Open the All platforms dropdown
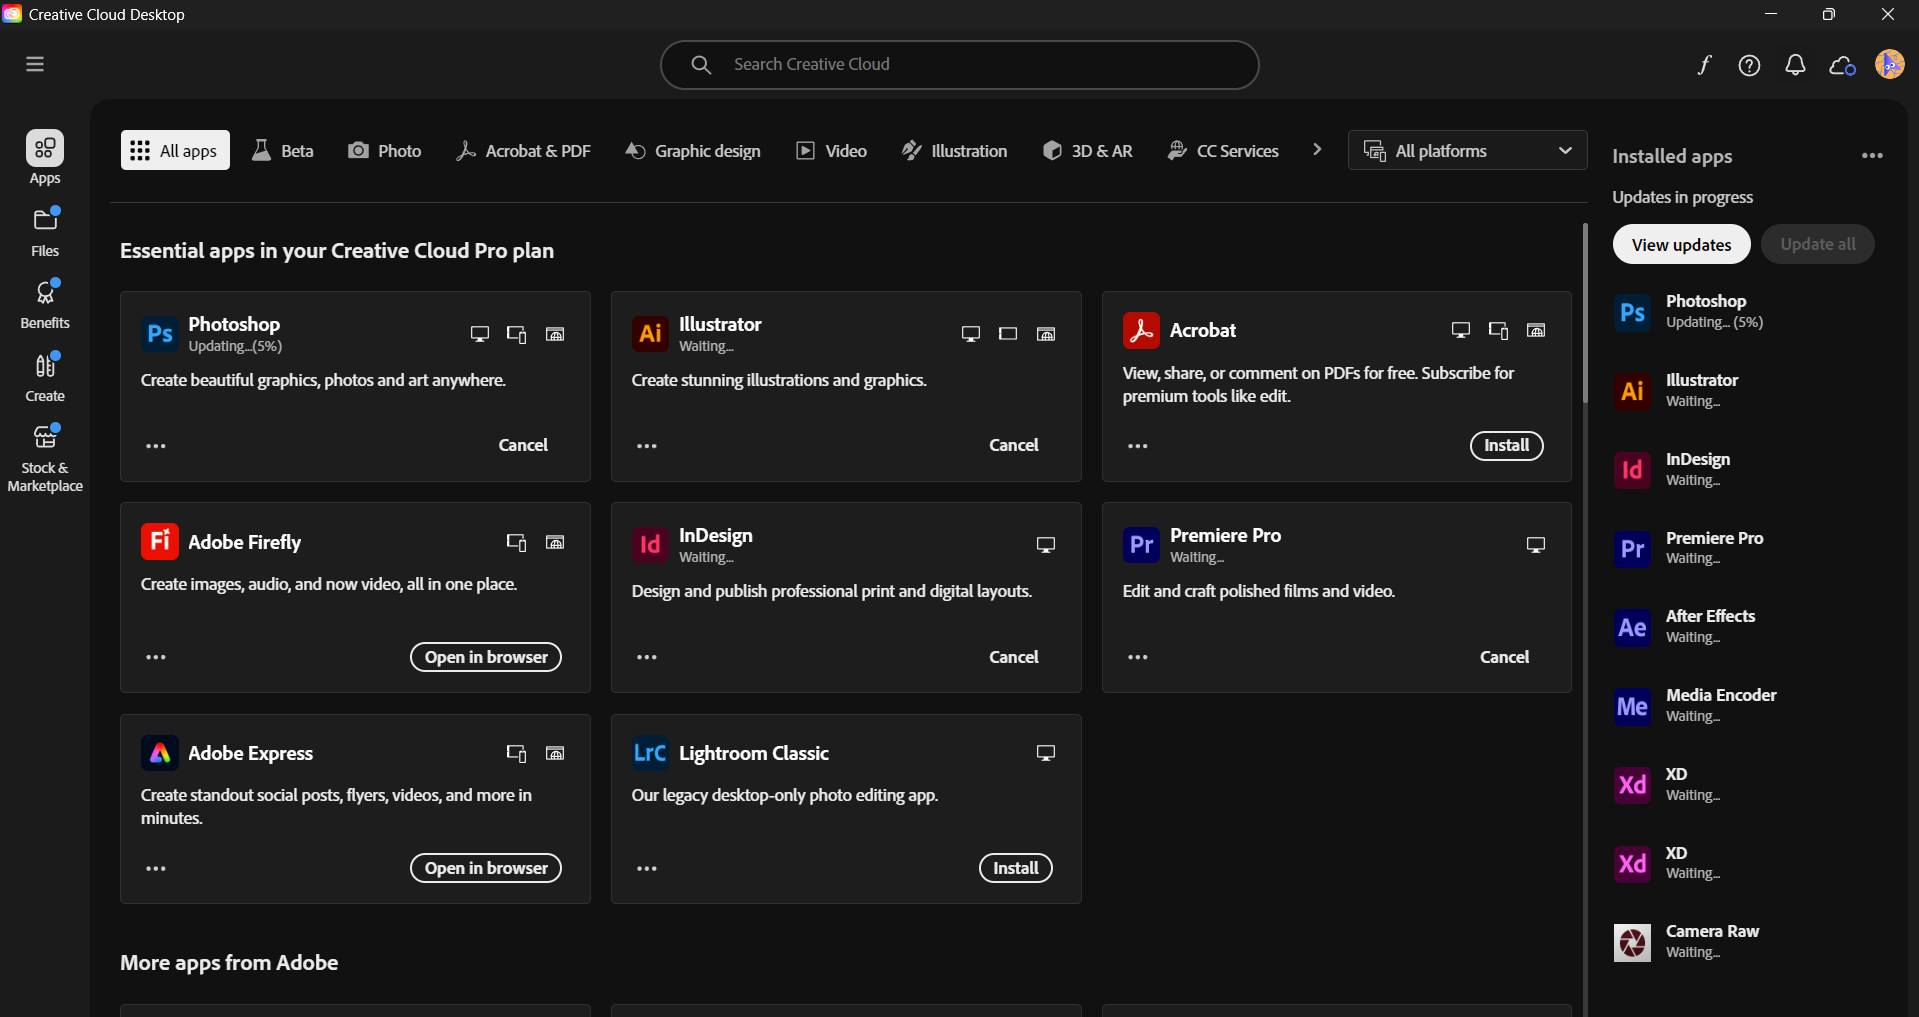Image resolution: width=1919 pixels, height=1017 pixels. point(1467,150)
